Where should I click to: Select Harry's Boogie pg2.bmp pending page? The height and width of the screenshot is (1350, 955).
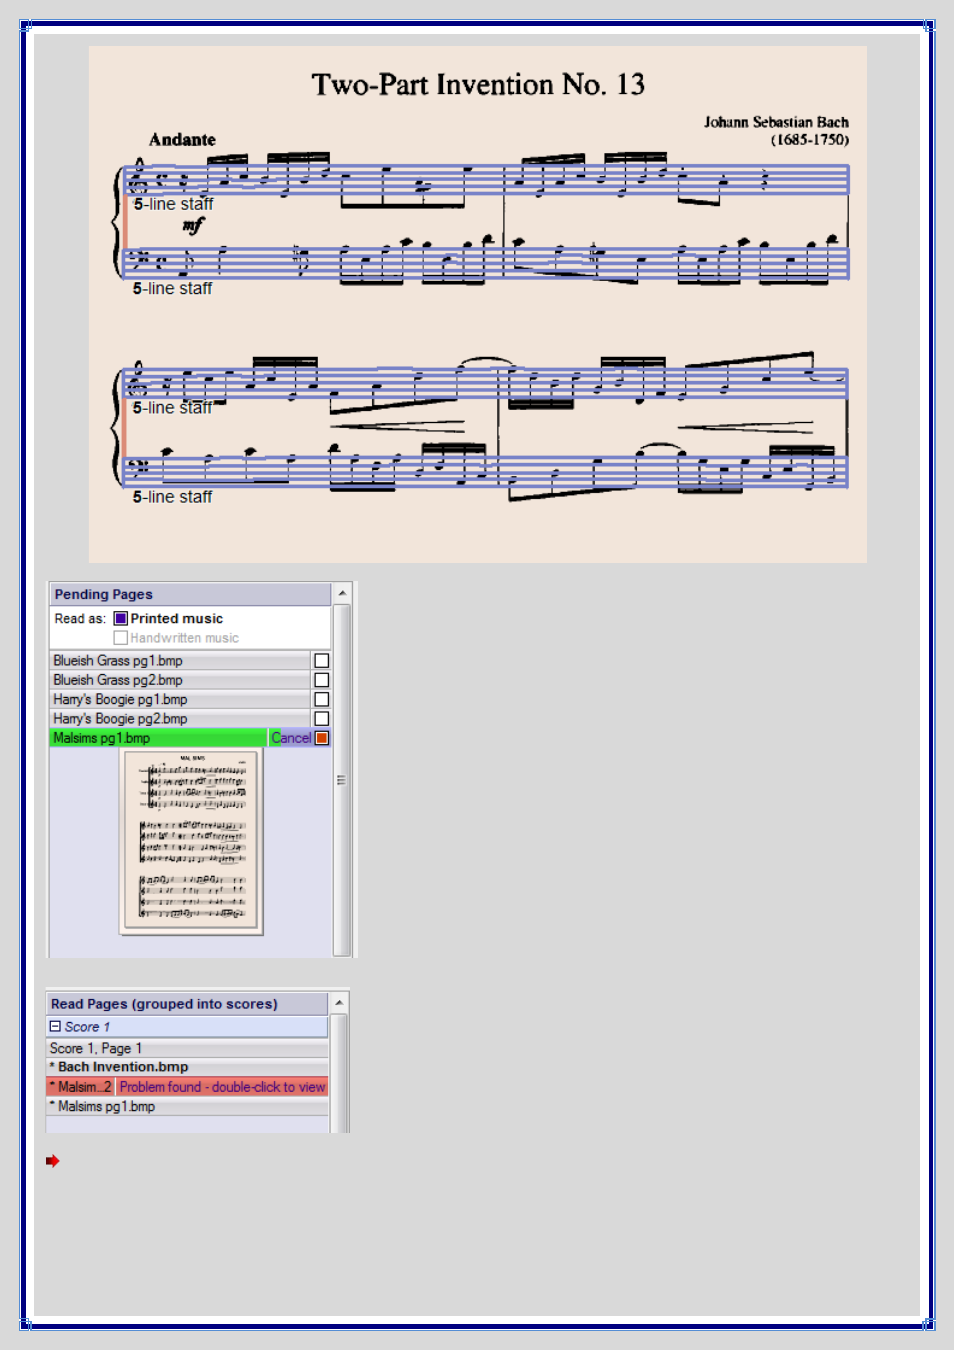point(180,719)
